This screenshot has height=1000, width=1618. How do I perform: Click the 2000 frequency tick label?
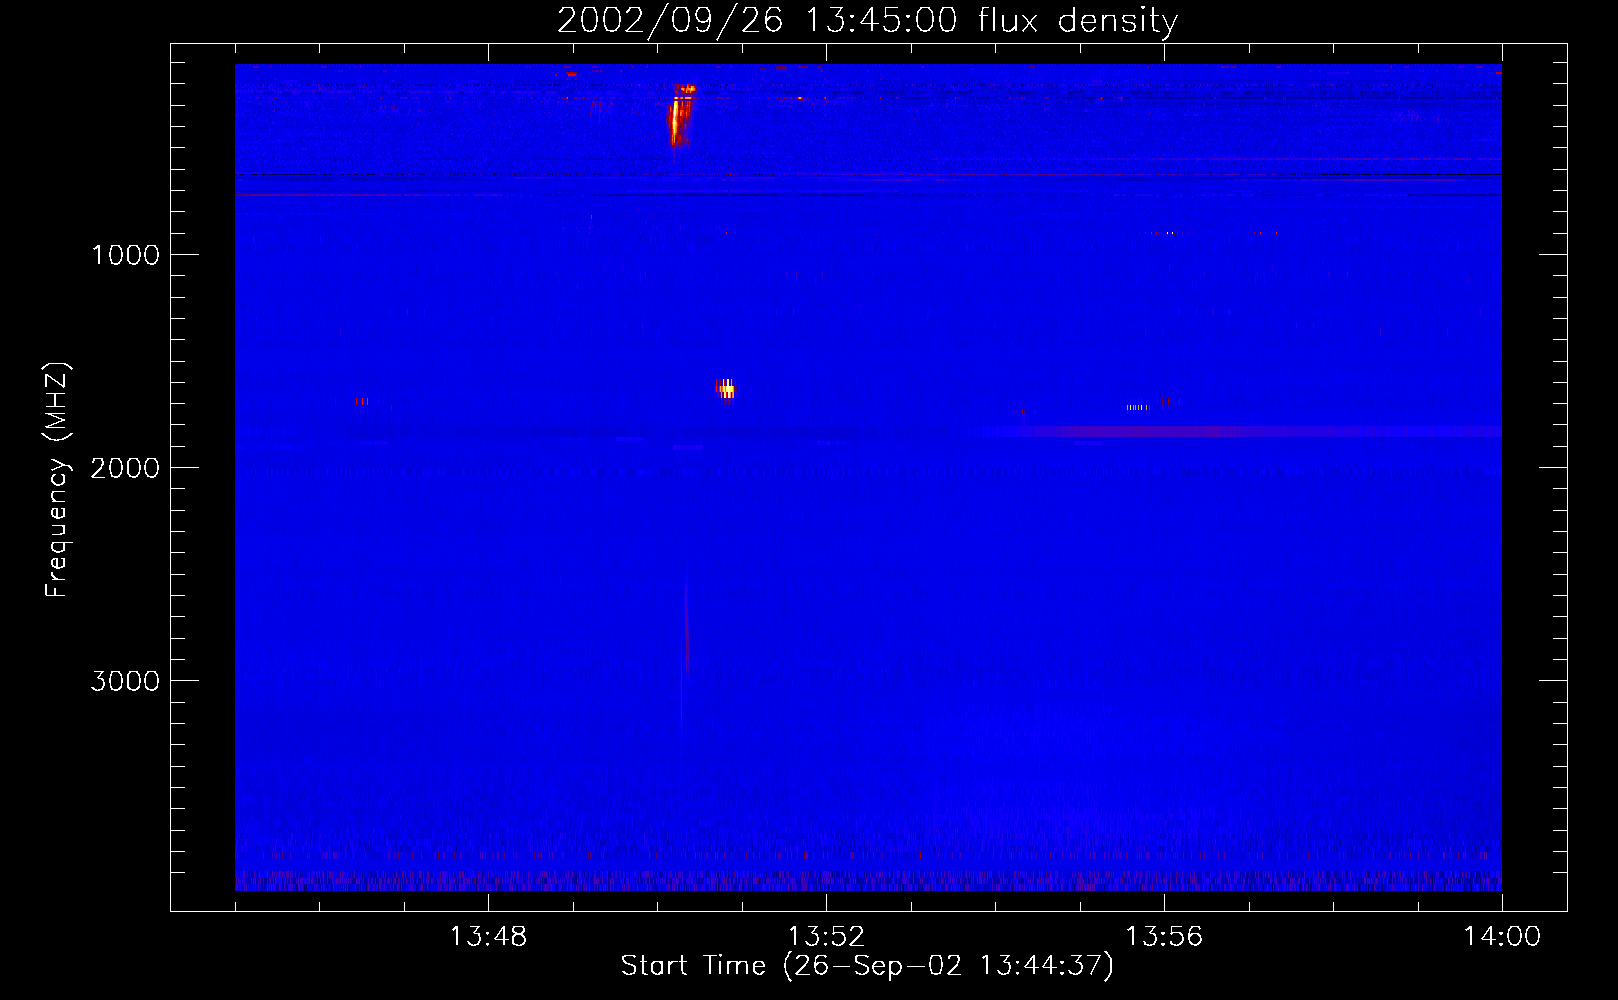click(125, 468)
